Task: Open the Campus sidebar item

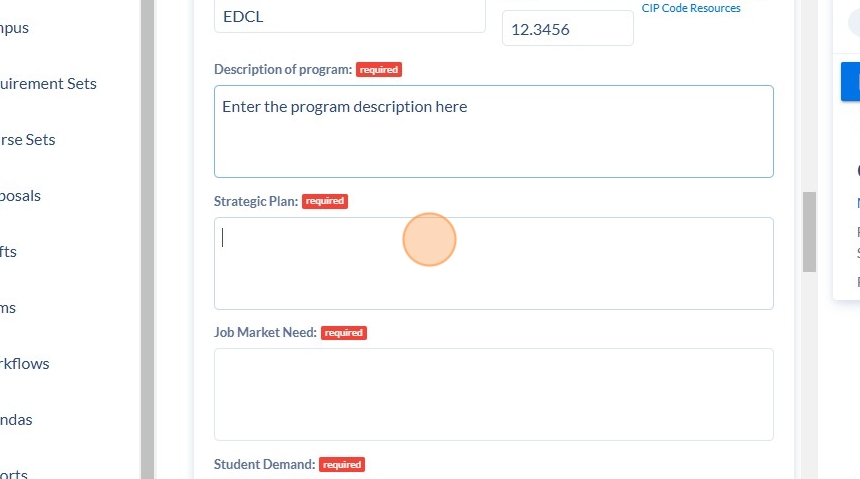Action: pos(14,28)
